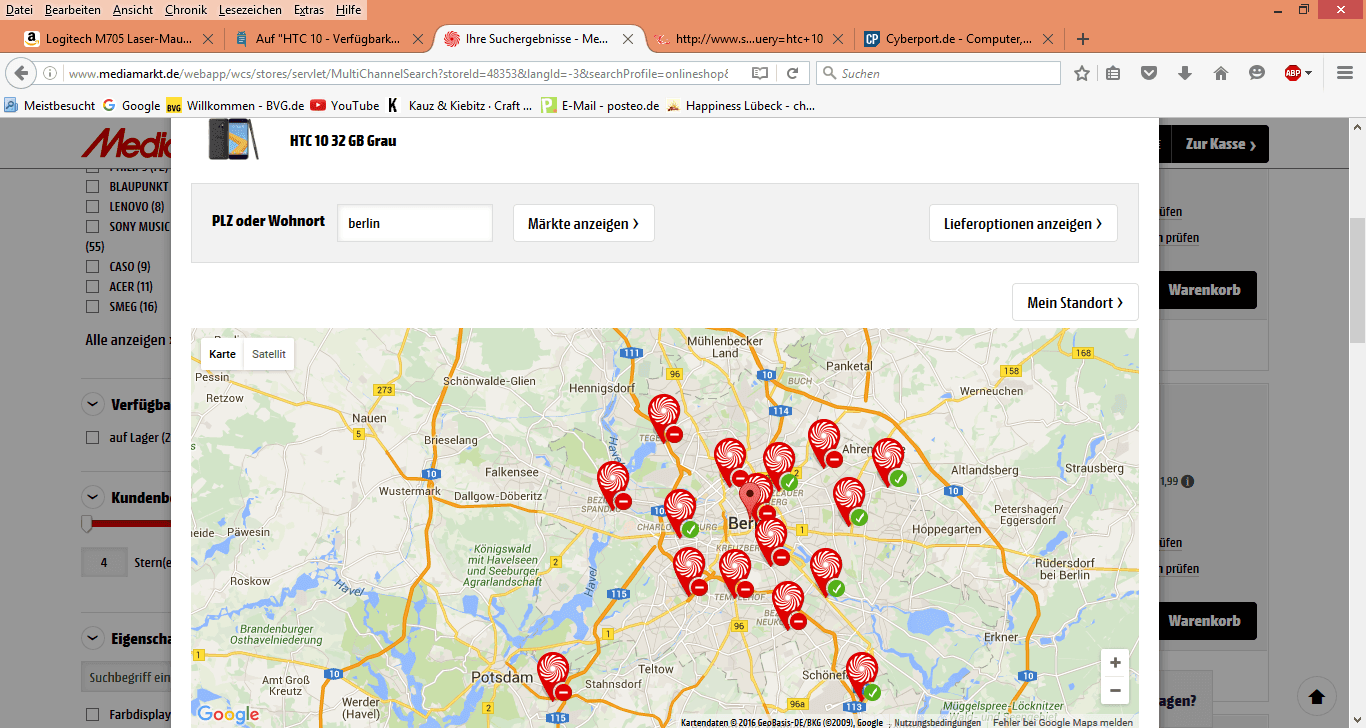Tick the CASO (9) checkbox
The image size is (1366, 728).
tap(92, 266)
